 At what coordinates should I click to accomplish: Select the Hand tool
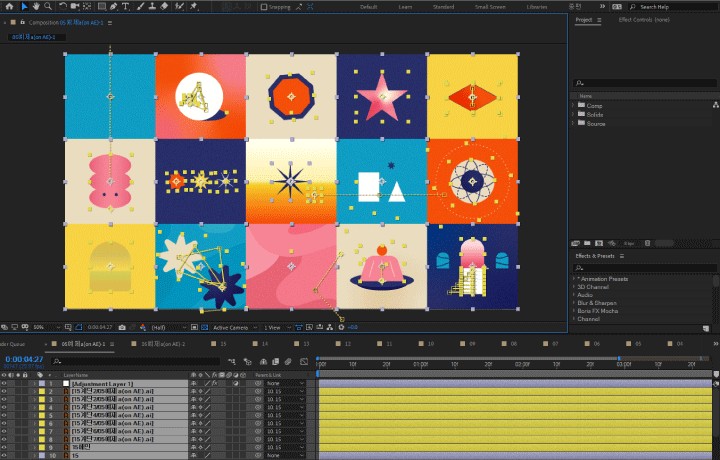[x=36, y=6]
